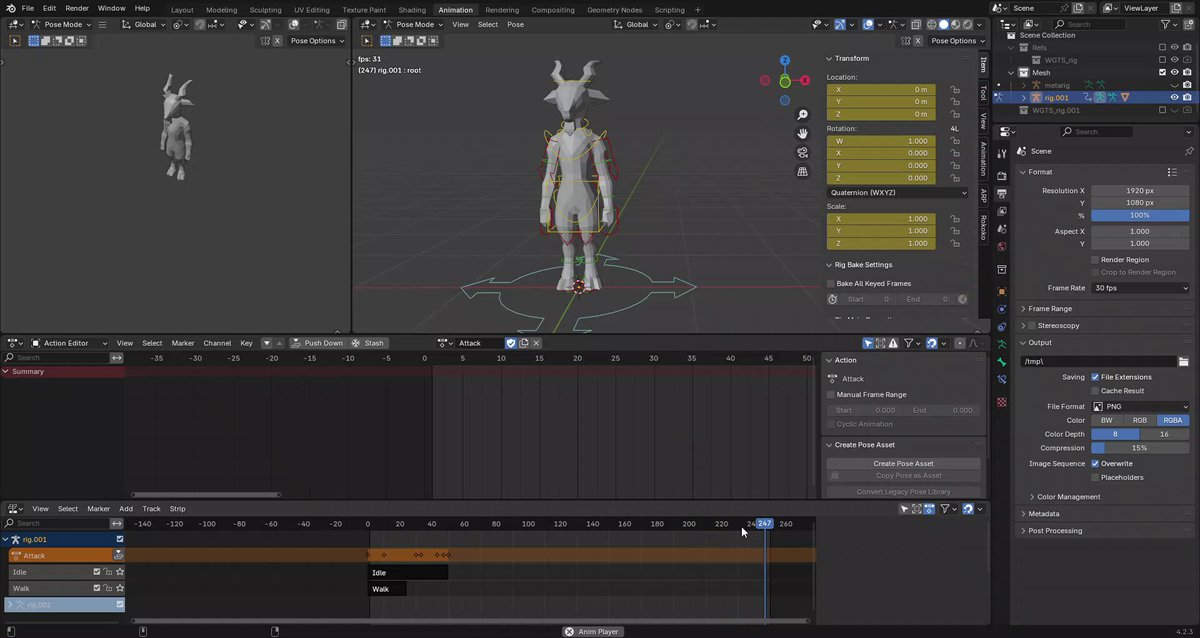Click the lock icon on Walk track

[108, 588]
